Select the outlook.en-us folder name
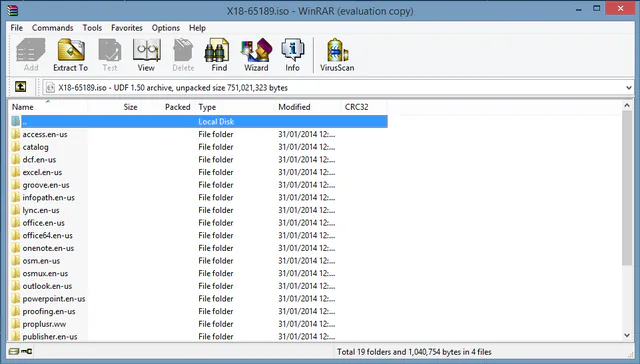This screenshot has width=640, height=364. [47, 286]
